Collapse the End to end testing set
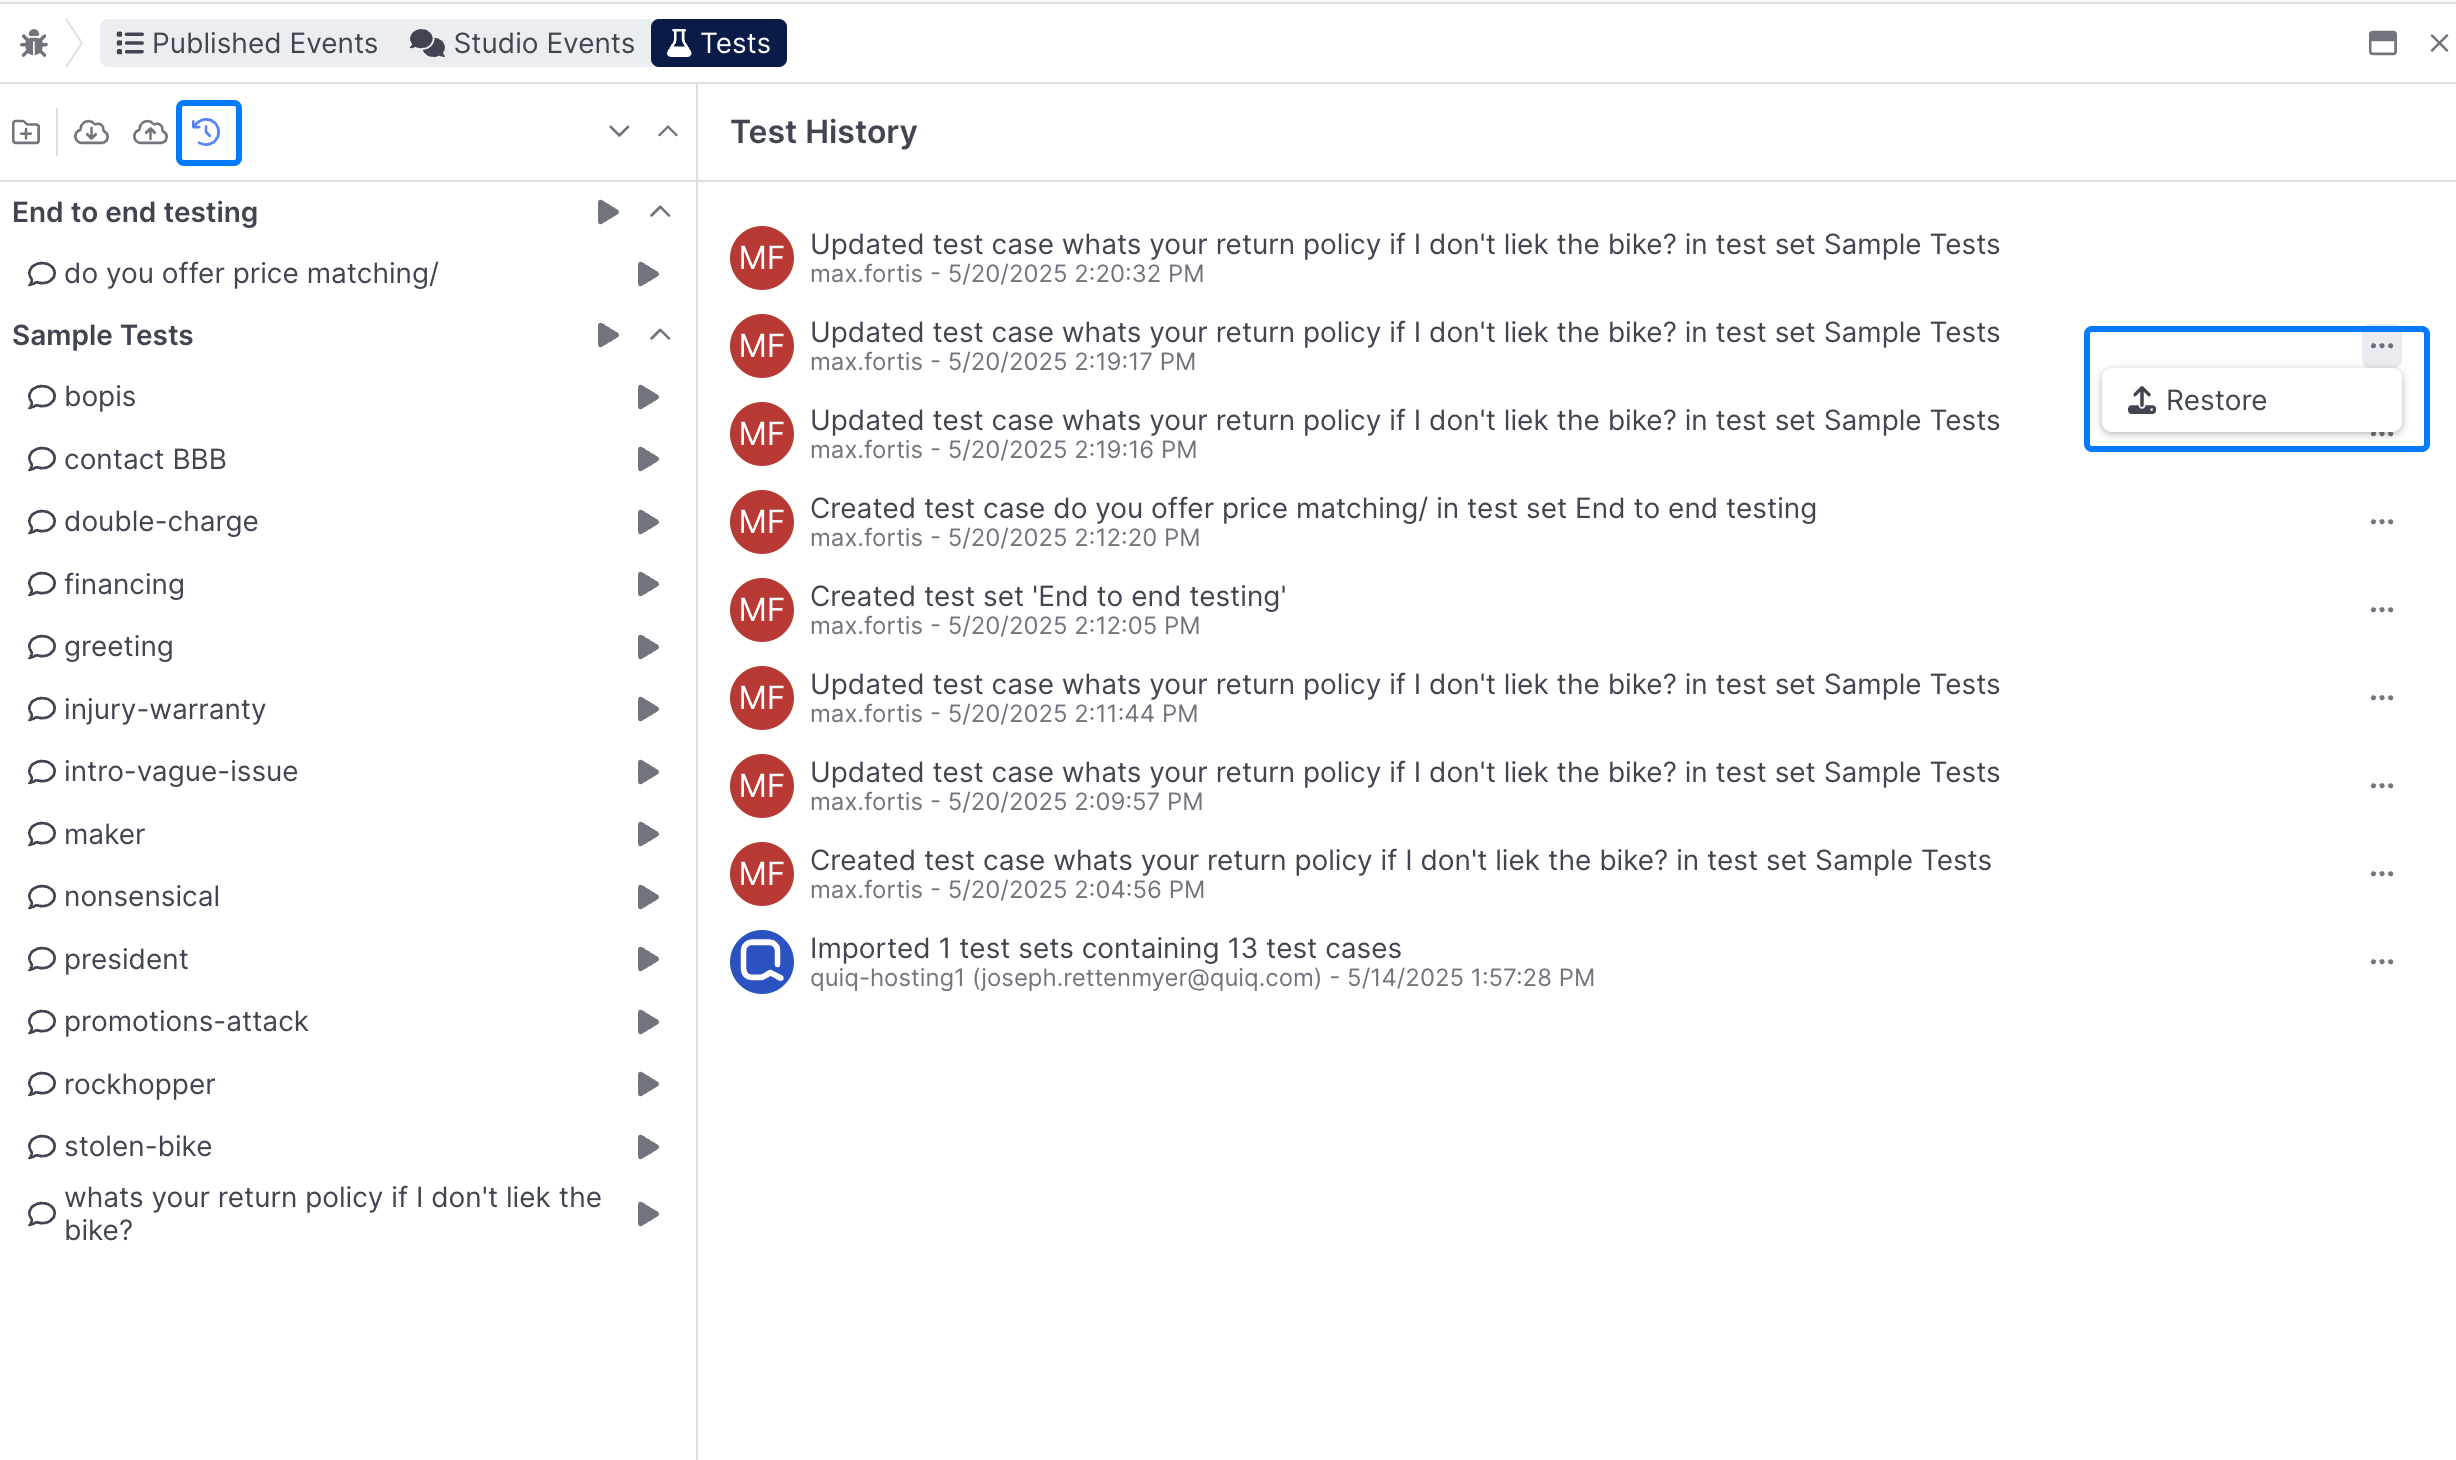The image size is (2456, 1460). [660, 212]
